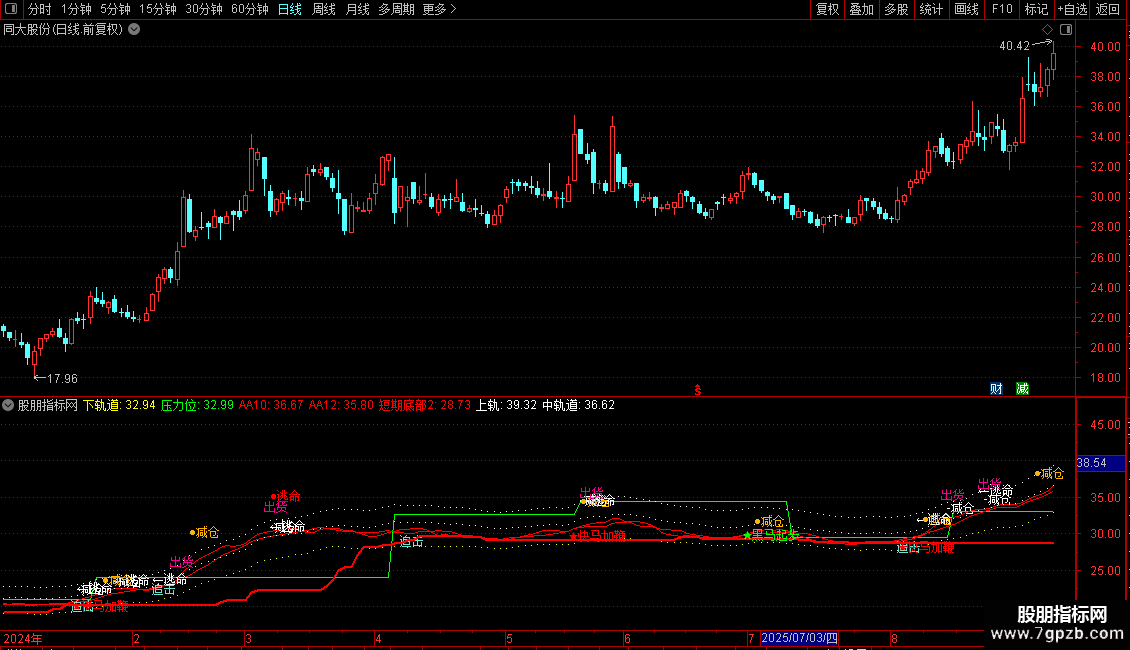Viewport: 1130px width, 650px height.
Task: Click the 2025/07/03/四 date marker
Action: tap(799, 638)
